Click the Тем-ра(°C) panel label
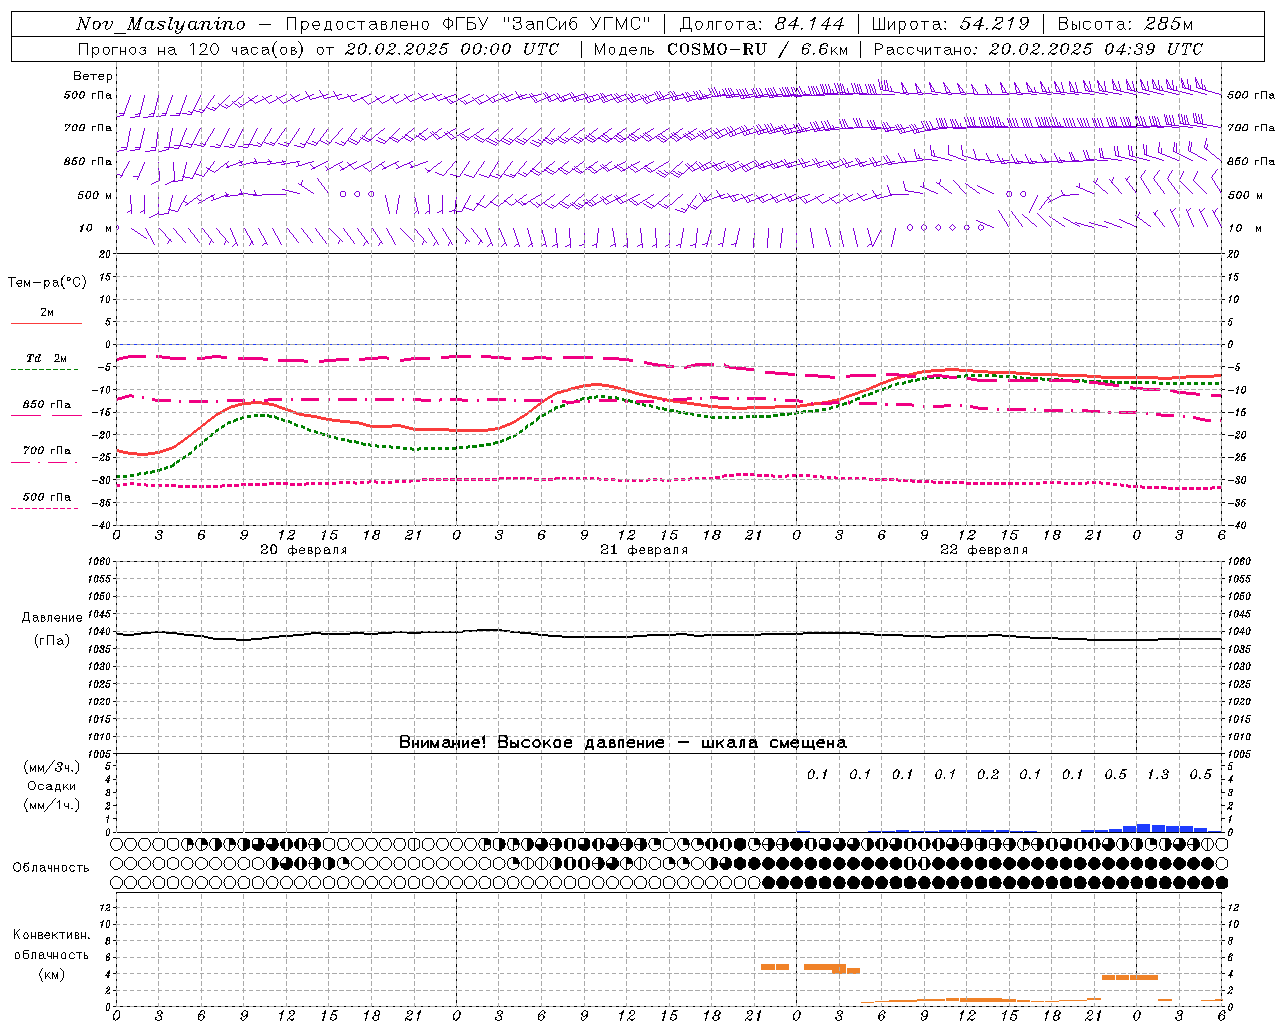1280x1024 pixels. point(47,283)
